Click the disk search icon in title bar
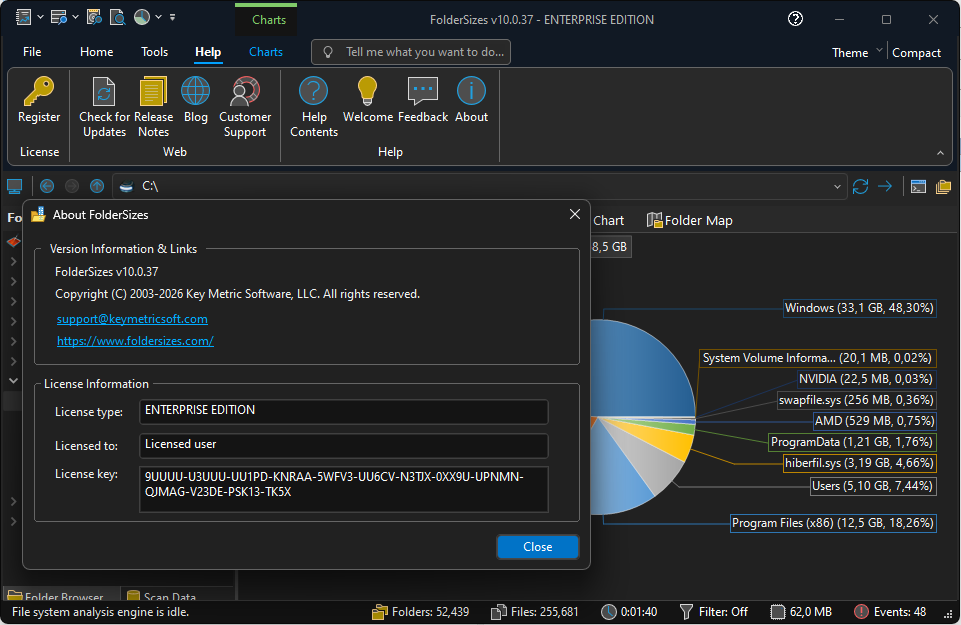This screenshot has height=625, width=961. click(x=94, y=18)
